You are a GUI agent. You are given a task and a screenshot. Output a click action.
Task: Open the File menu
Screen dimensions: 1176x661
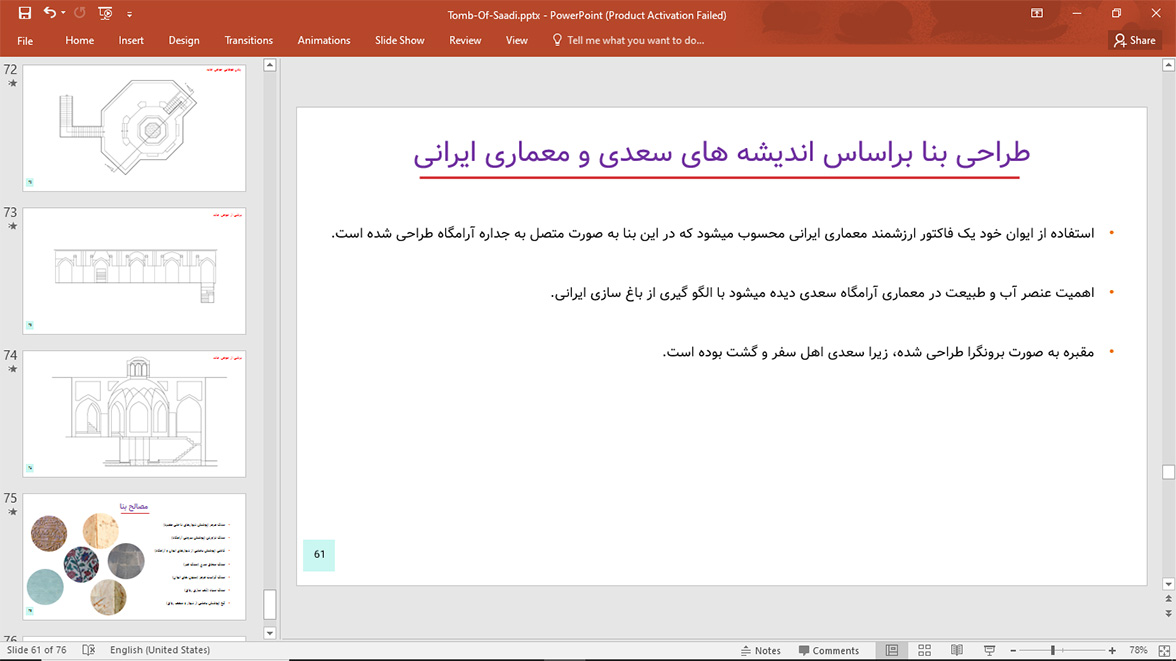(25, 41)
